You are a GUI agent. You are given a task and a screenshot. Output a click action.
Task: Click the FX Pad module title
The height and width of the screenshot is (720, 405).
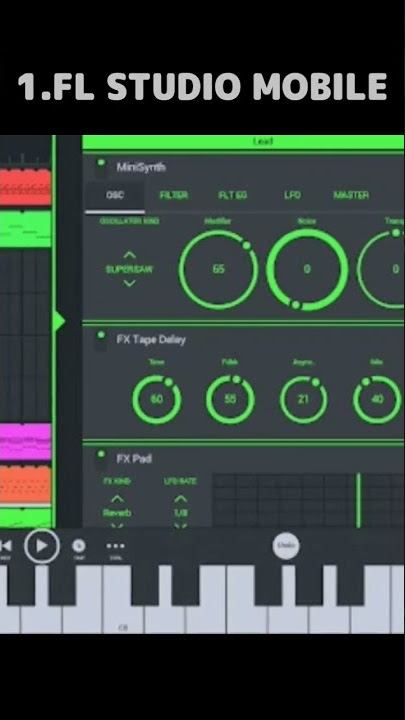click(x=134, y=459)
